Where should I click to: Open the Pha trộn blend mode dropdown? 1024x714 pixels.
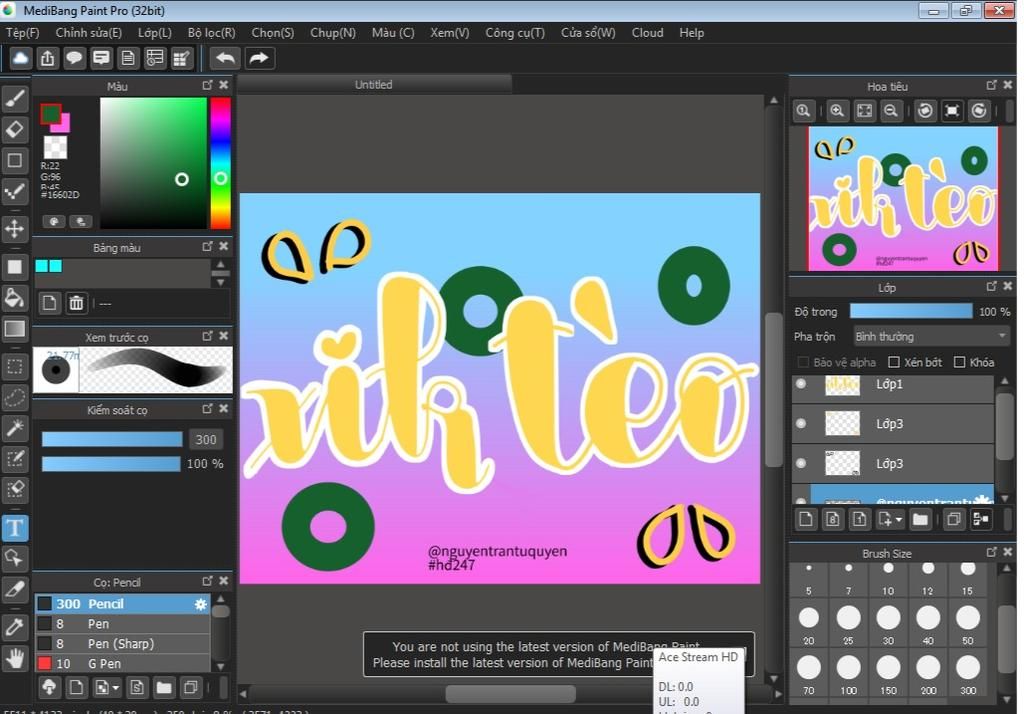point(930,336)
